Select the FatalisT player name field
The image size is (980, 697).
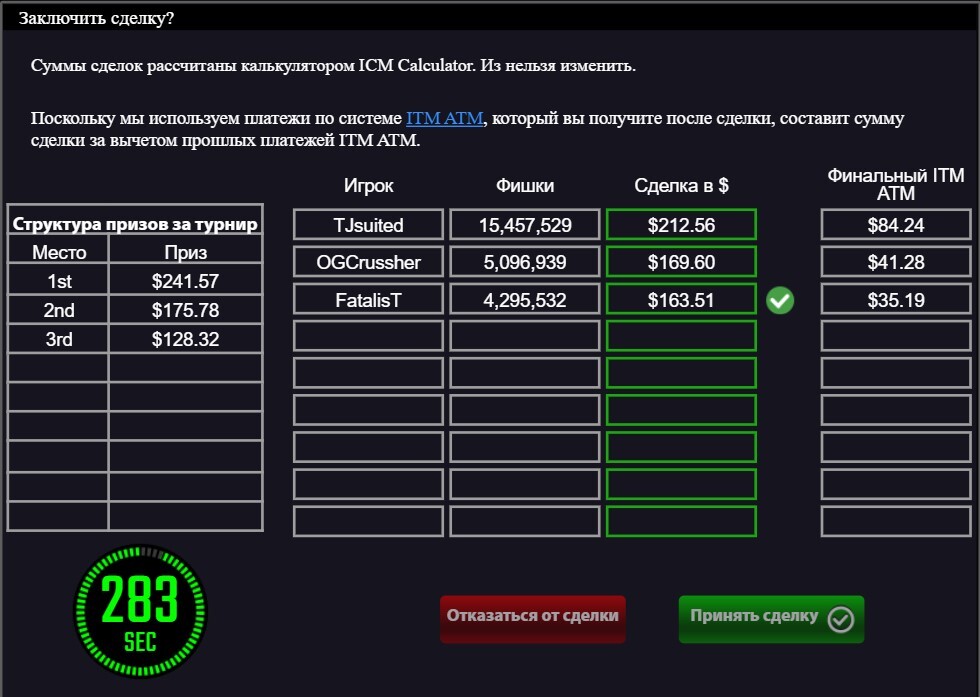(368, 300)
